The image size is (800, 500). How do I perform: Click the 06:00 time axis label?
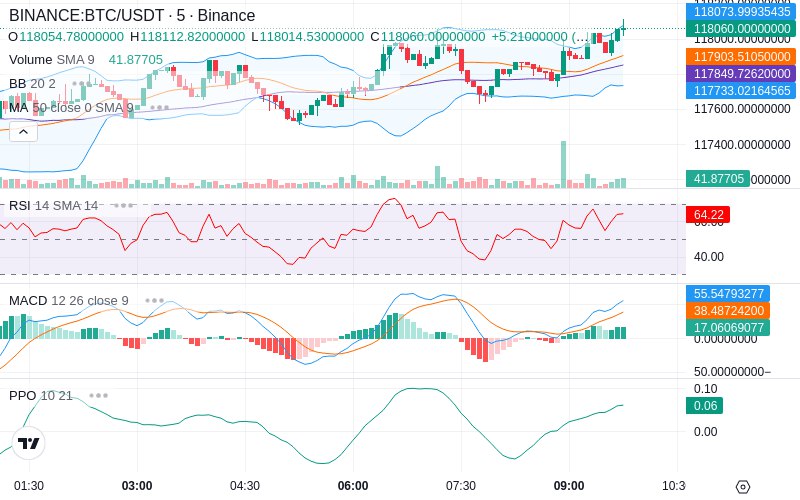(x=353, y=486)
